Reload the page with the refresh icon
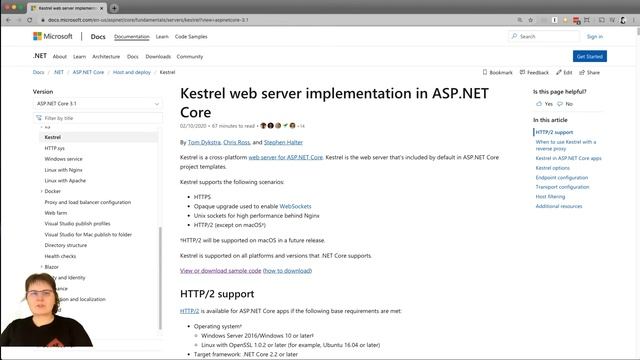 click(29, 20)
